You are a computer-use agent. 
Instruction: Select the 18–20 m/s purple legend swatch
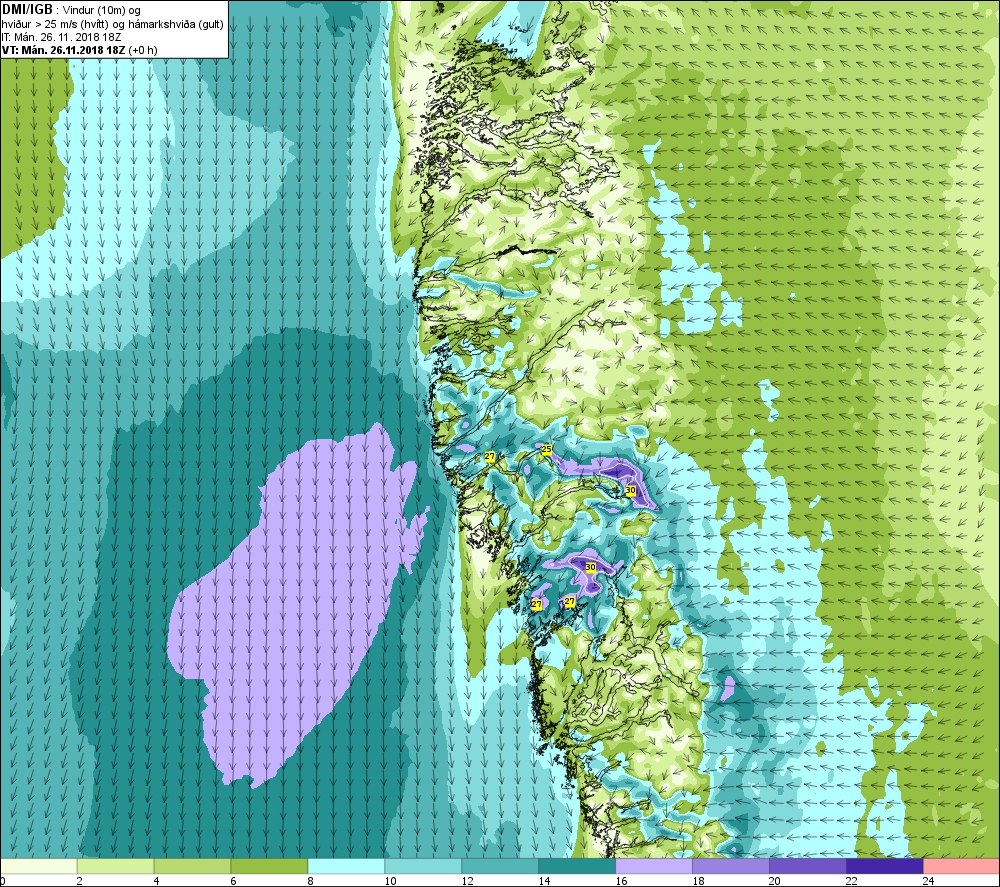(731, 866)
